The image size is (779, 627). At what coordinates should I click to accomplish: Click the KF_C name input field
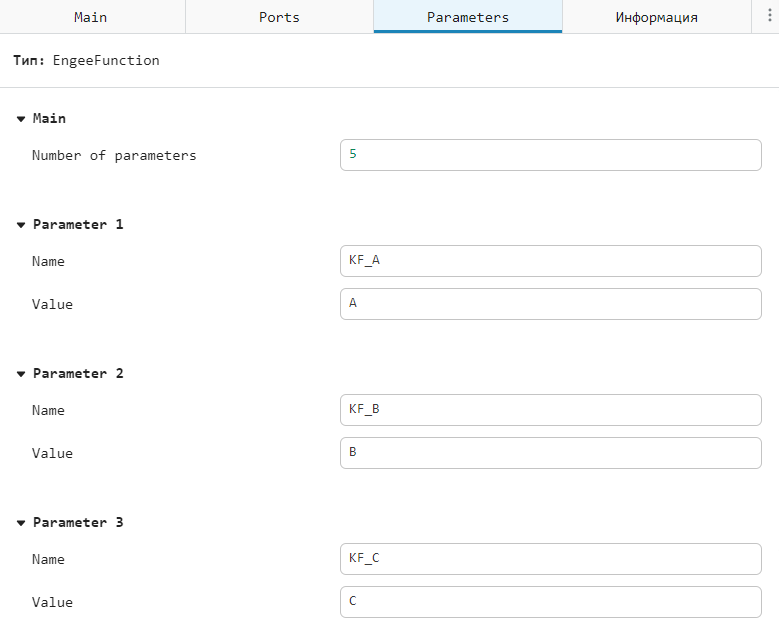click(x=550, y=559)
